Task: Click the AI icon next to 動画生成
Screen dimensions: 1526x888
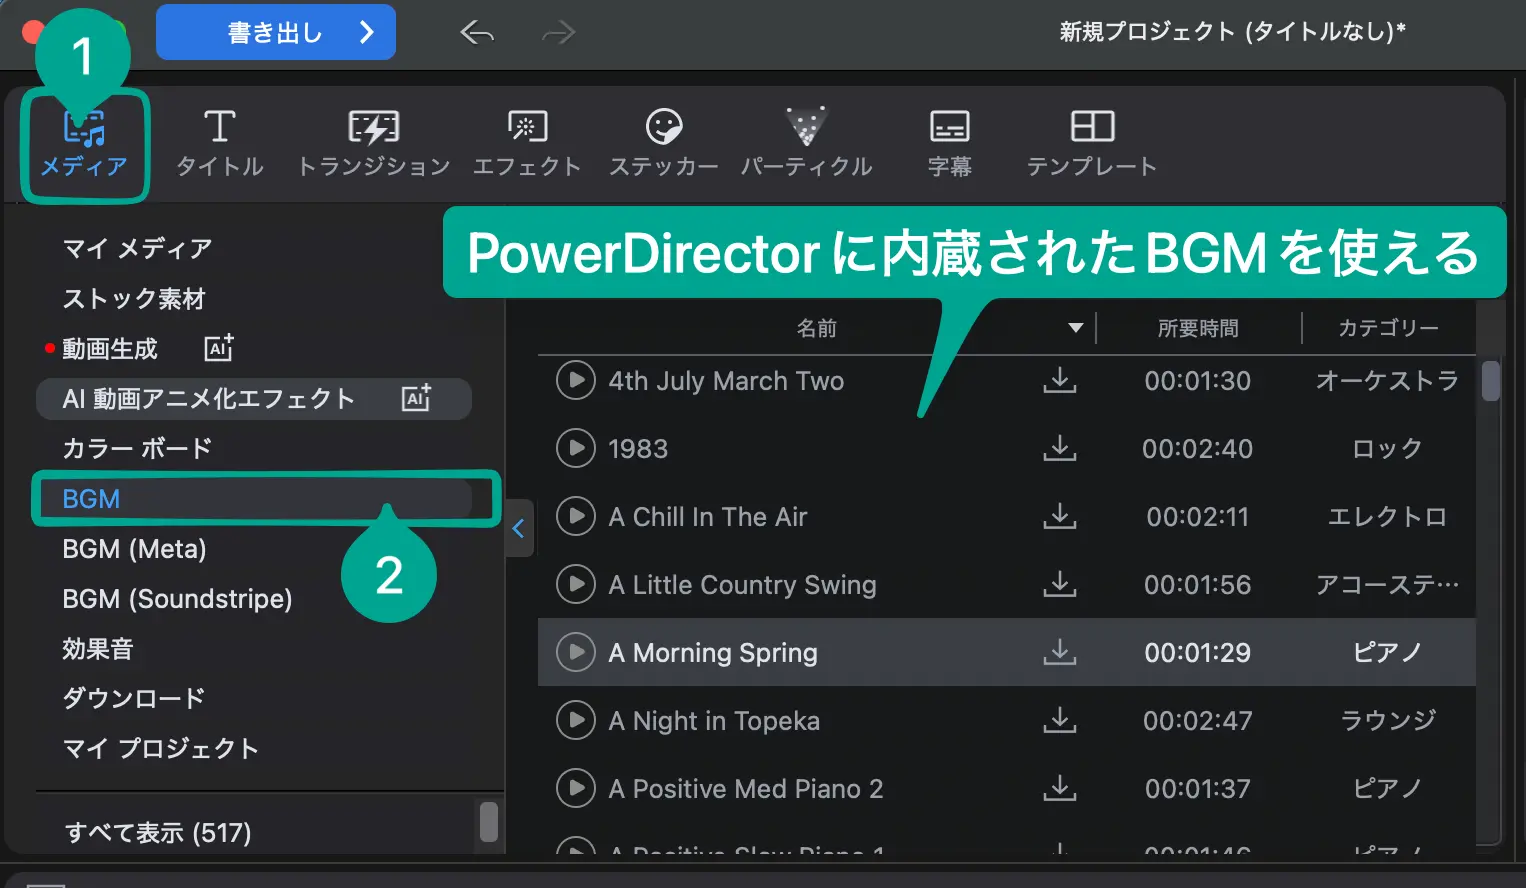Action: (x=219, y=347)
